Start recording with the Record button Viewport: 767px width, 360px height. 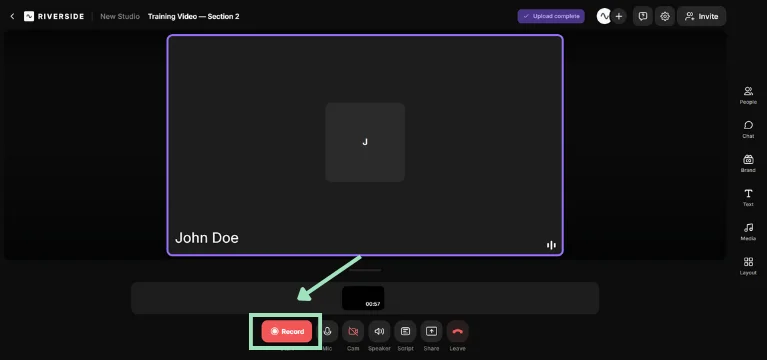[x=287, y=331]
